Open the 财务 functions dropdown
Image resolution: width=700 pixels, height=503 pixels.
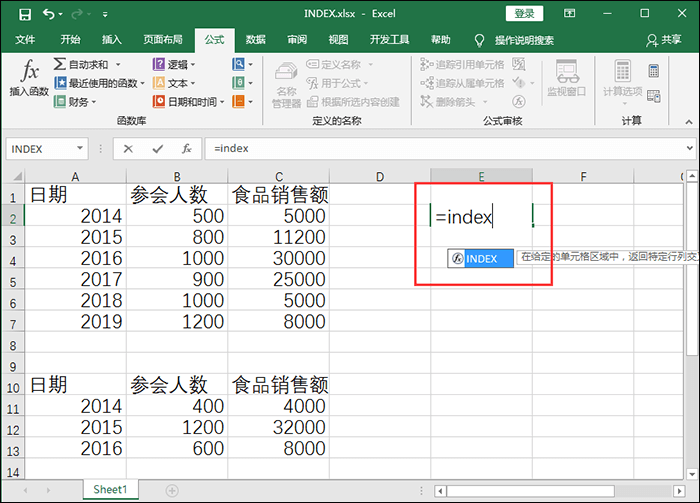pyautogui.click(x=75, y=102)
